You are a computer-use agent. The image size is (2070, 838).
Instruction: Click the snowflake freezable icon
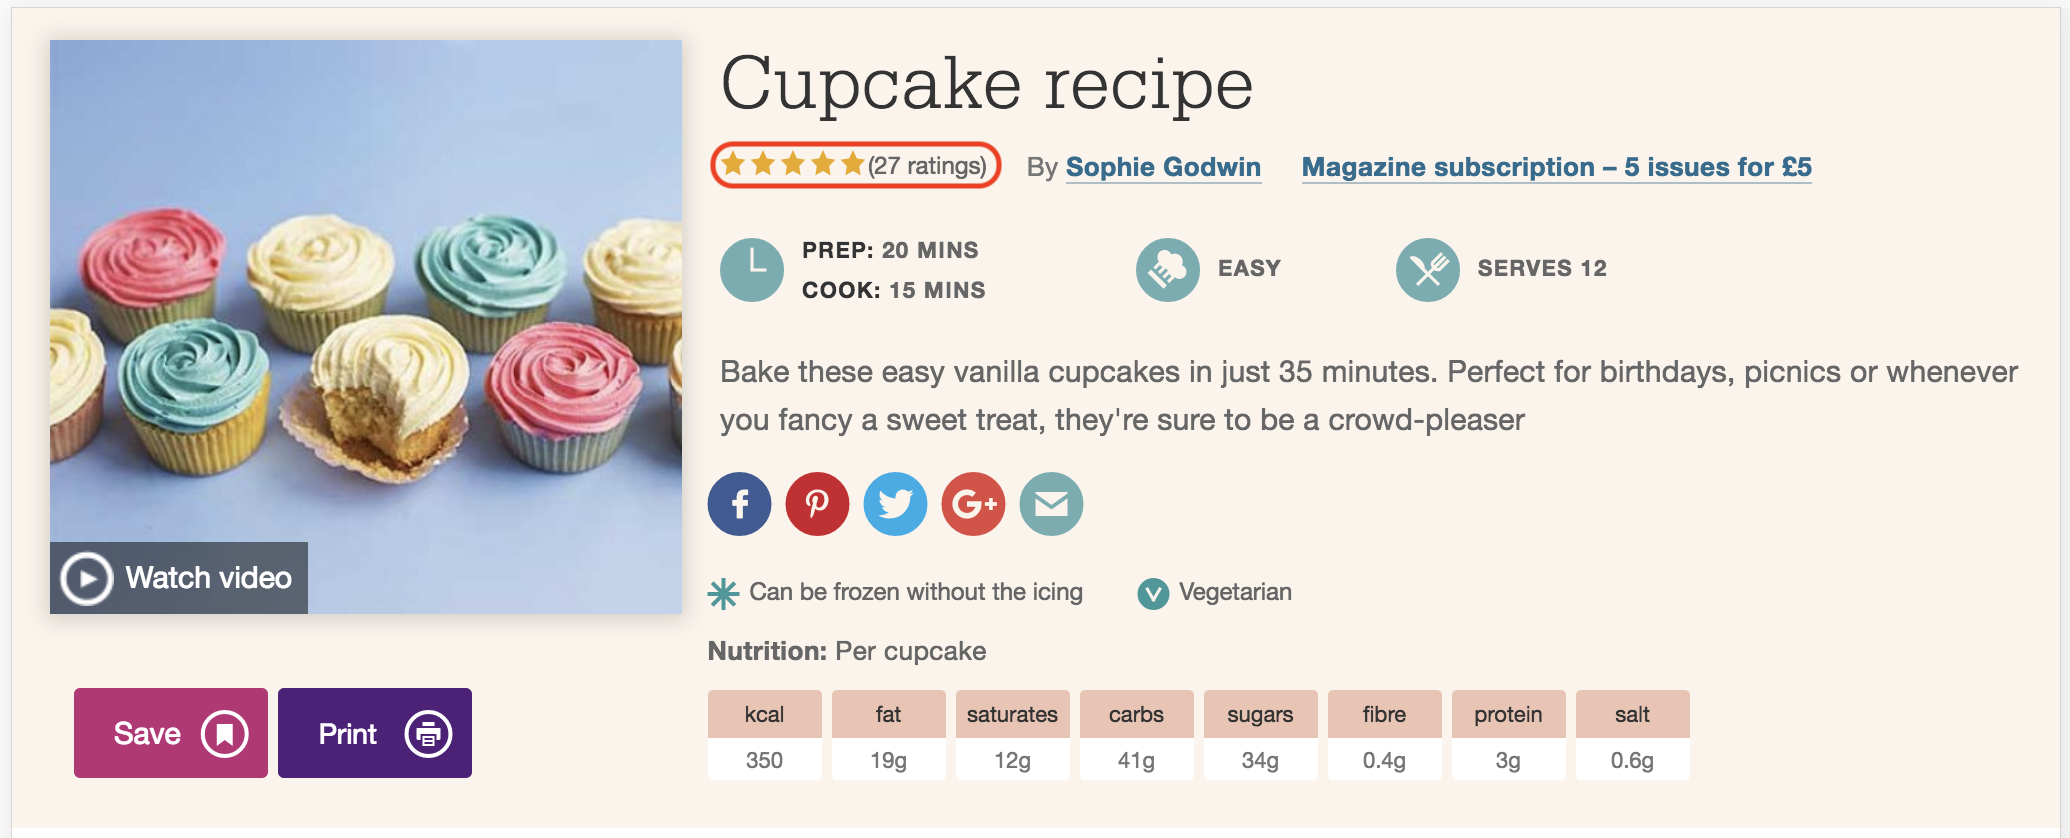click(x=723, y=594)
